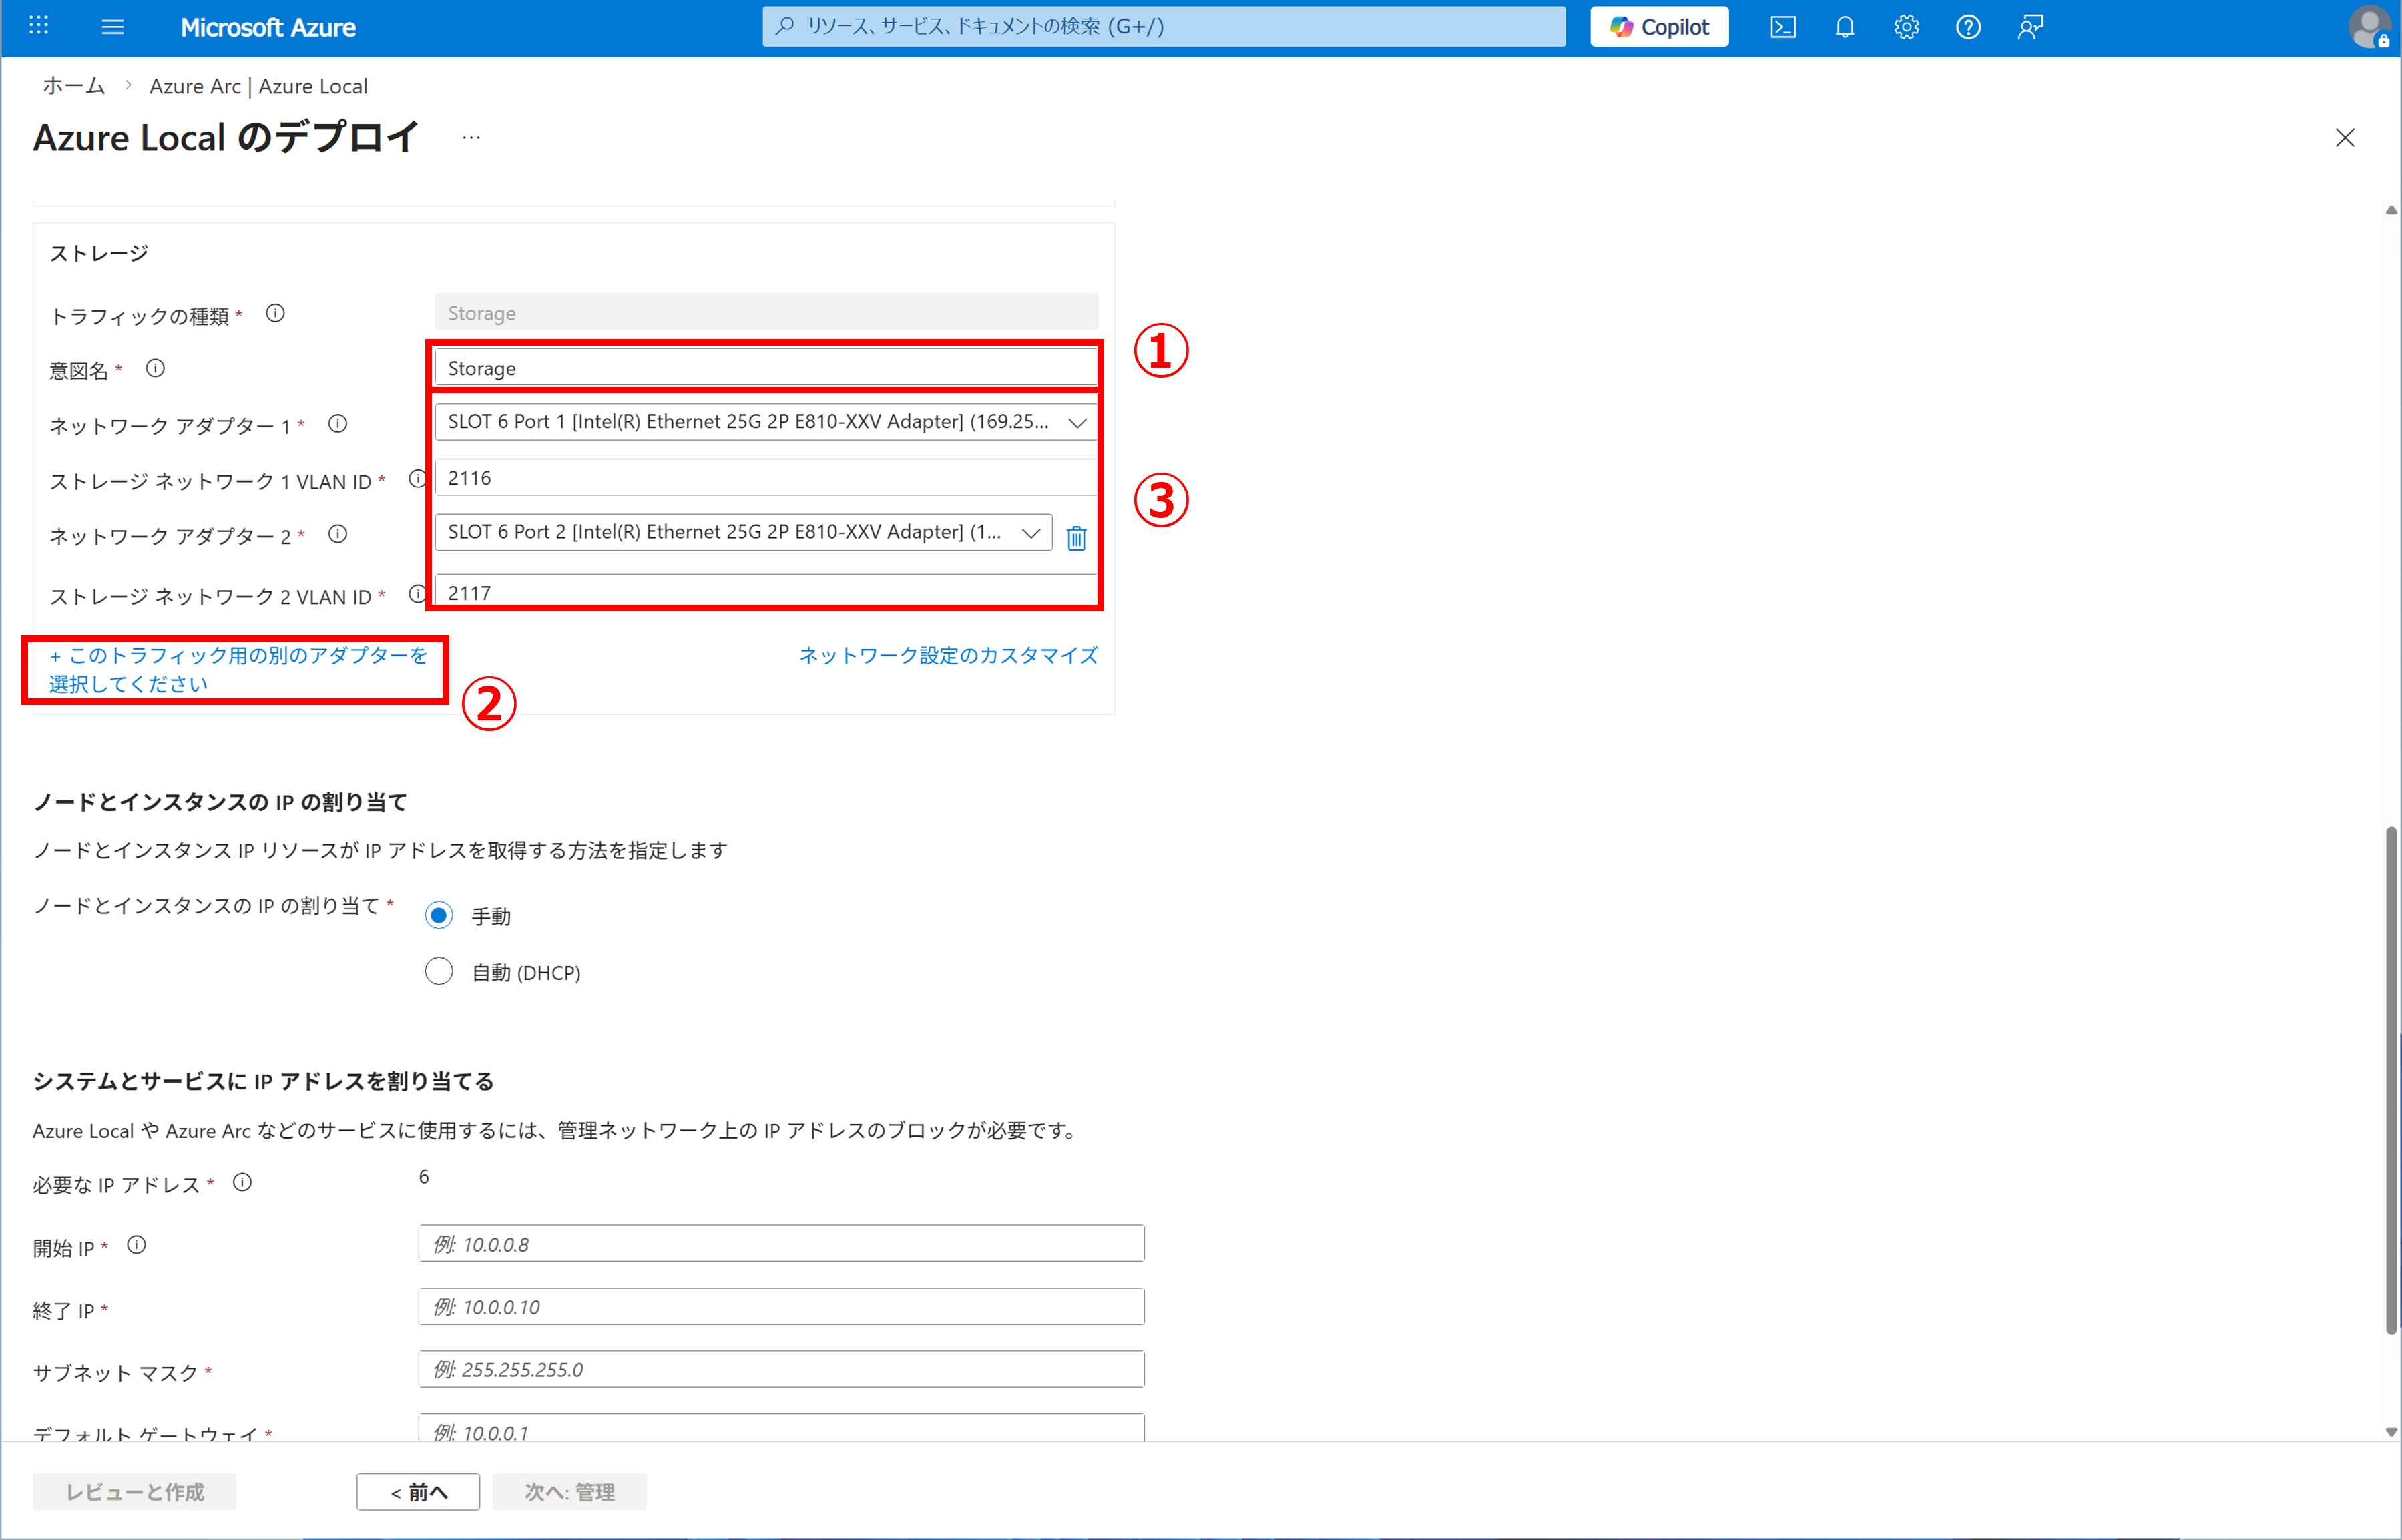Screen dimensions: 2402x1540
Task: Open the notifications bell
Action: click(1845, 27)
